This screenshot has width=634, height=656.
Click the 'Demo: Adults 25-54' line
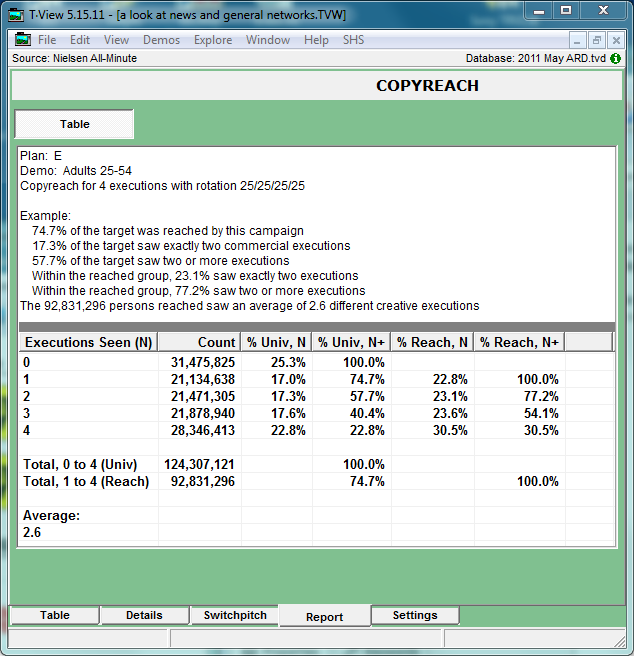[76, 171]
